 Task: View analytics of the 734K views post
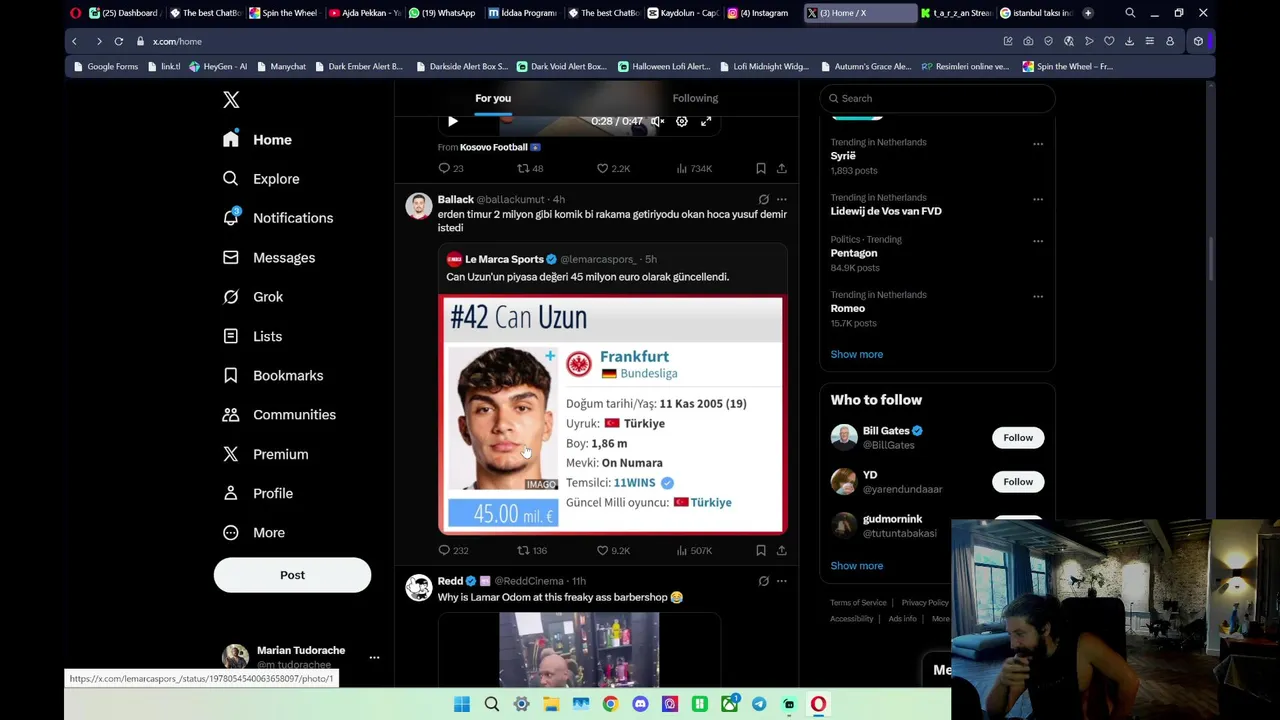694,169
